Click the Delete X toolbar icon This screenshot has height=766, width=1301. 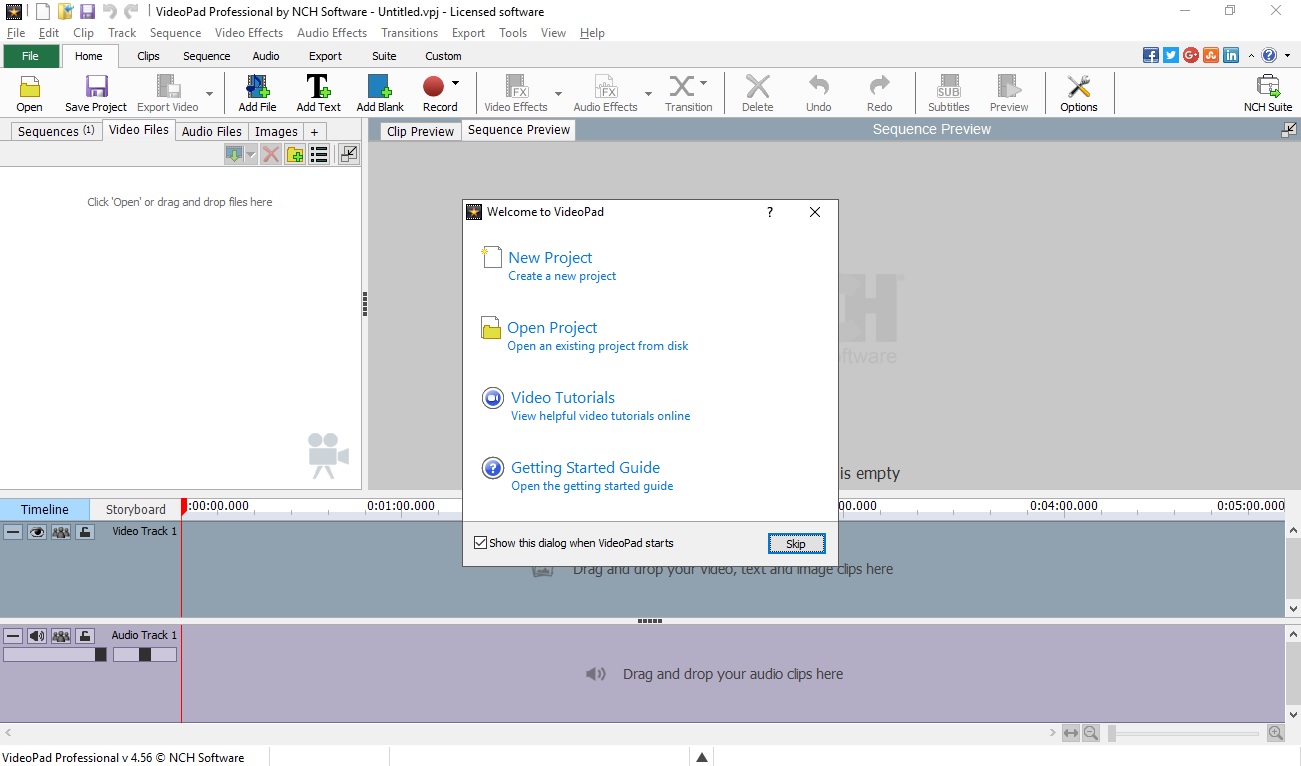(758, 87)
